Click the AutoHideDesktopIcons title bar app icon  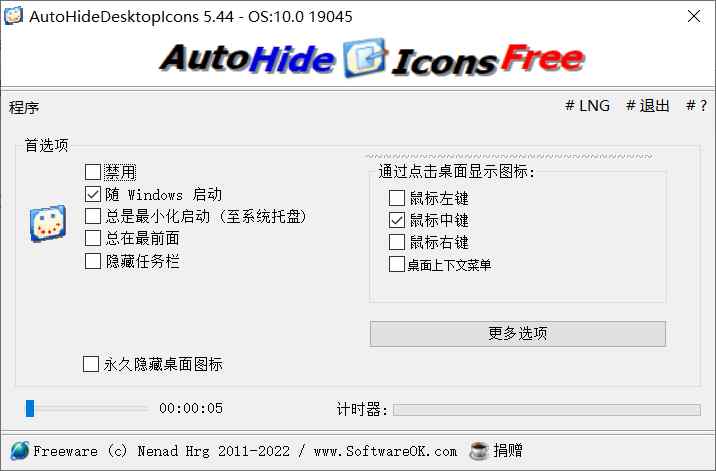tap(13, 15)
